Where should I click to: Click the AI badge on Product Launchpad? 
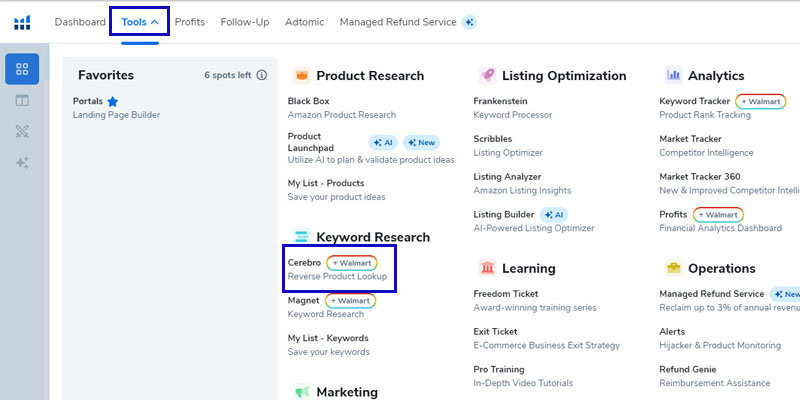coord(383,143)
